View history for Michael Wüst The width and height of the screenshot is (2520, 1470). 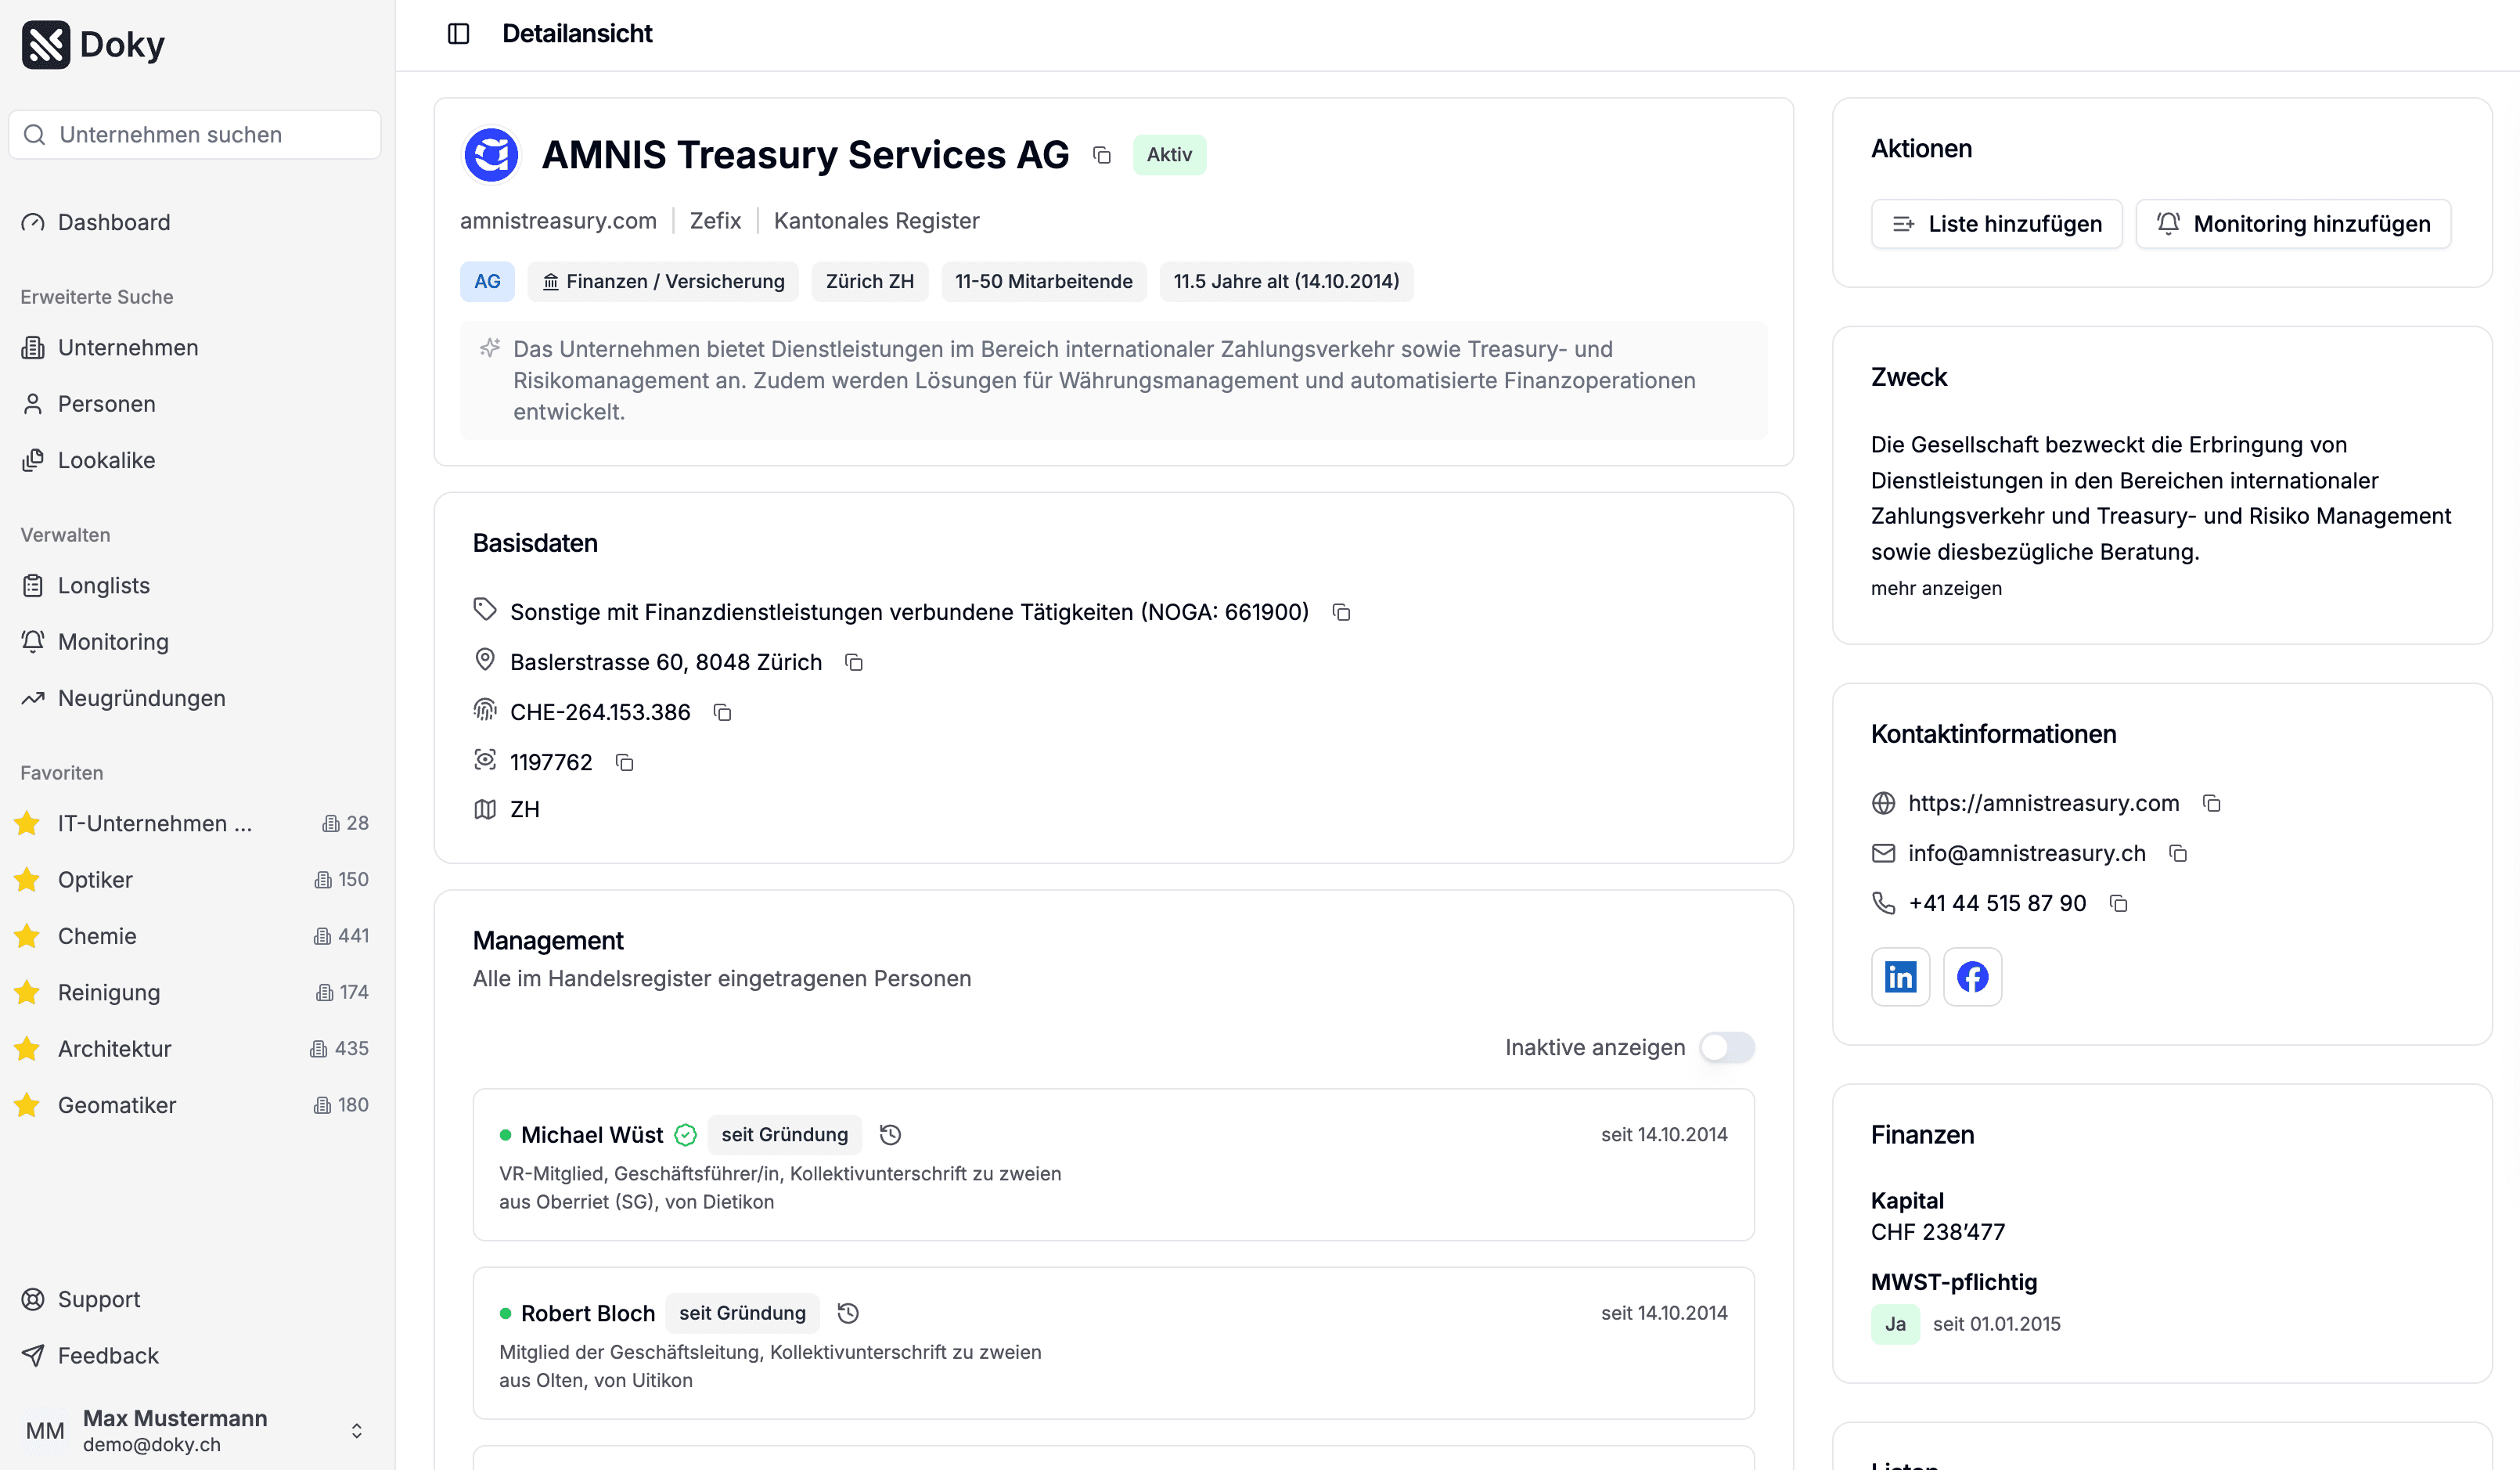pyautogui.click(x=890, y=1135)
